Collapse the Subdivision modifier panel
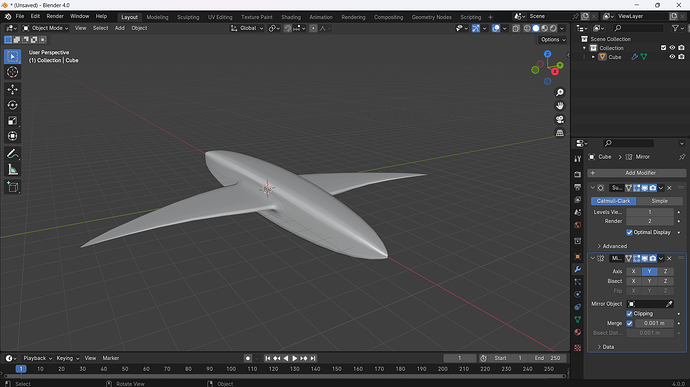690x387 pixels. point(593,188)
